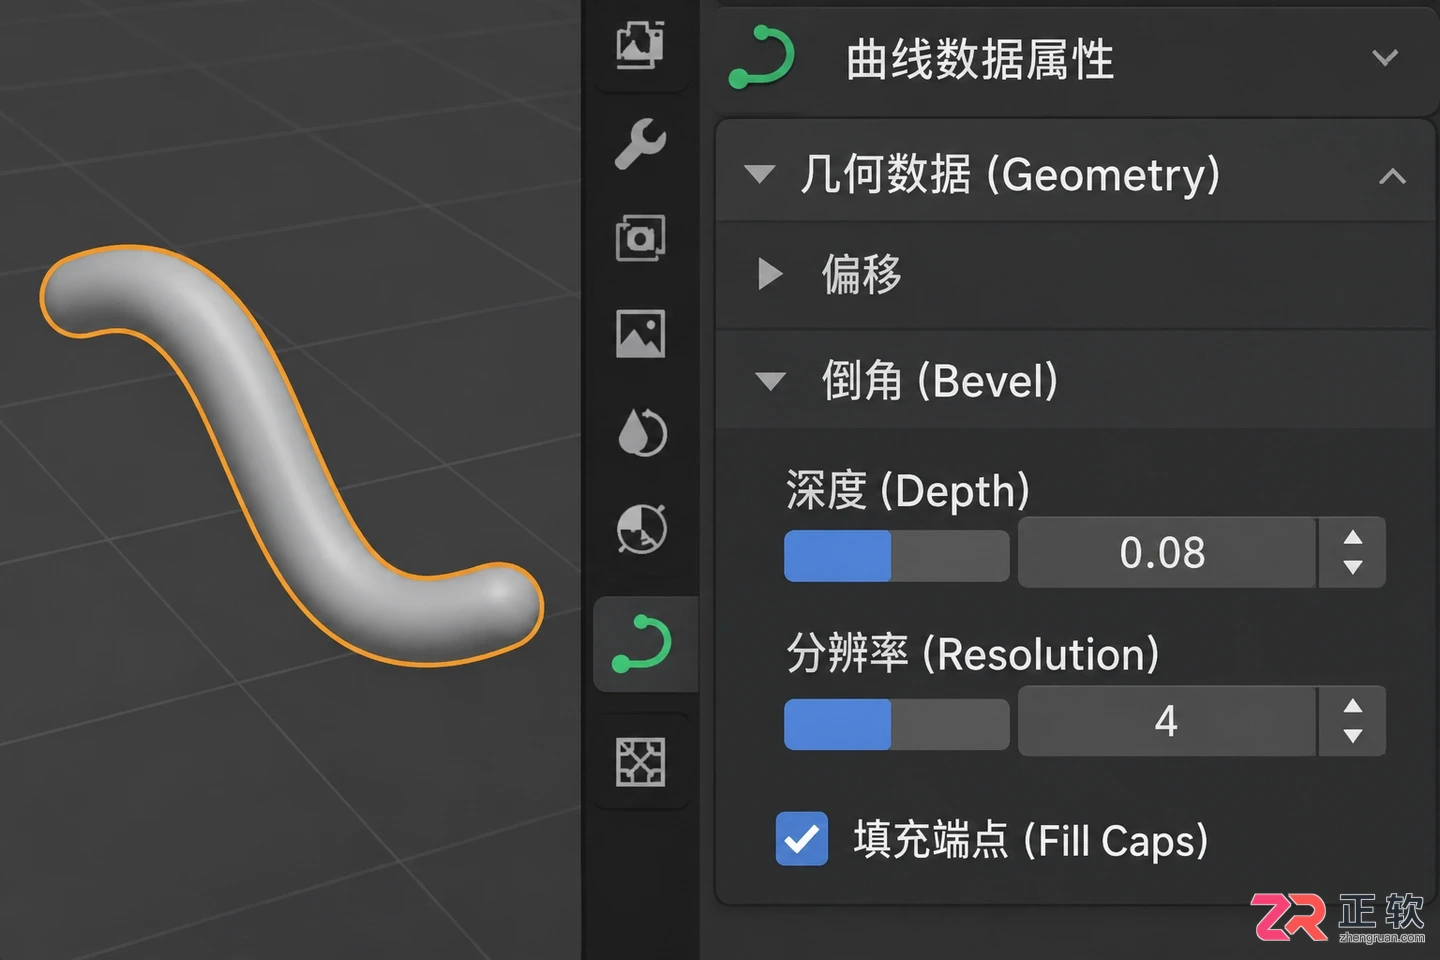
Task: Click the Resolution value field 4
Action: pos(1166,721)
